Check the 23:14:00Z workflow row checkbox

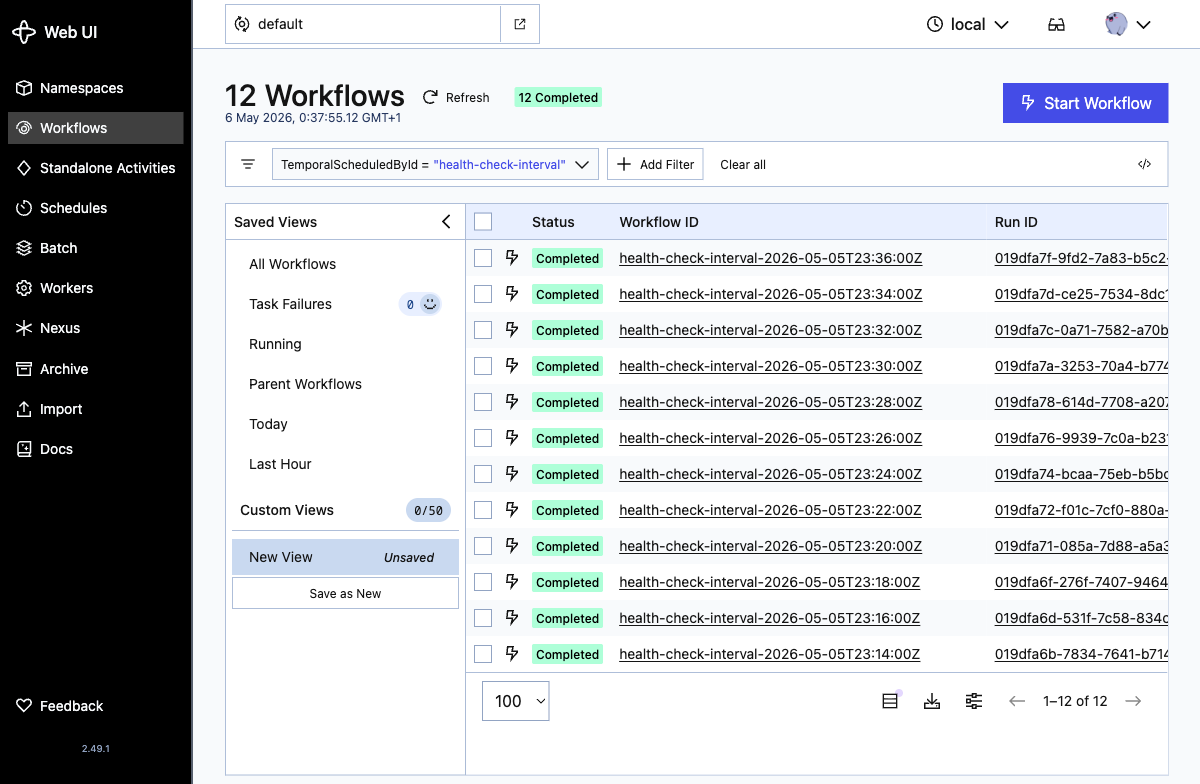tap(483, 654)
